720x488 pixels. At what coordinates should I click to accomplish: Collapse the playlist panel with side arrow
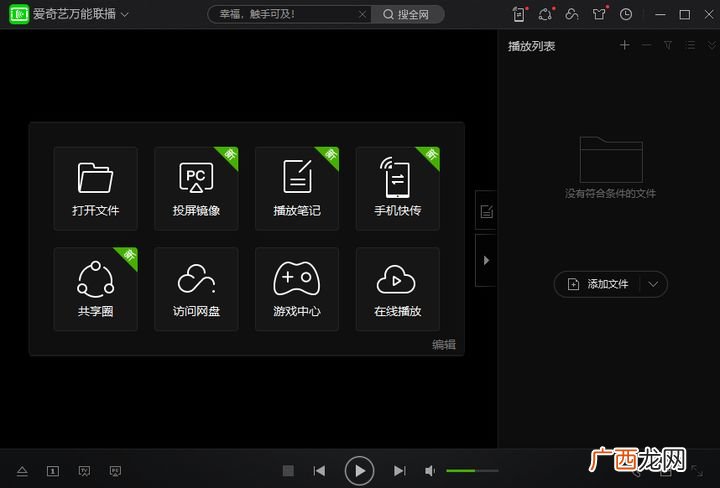[x=486, y=260]
